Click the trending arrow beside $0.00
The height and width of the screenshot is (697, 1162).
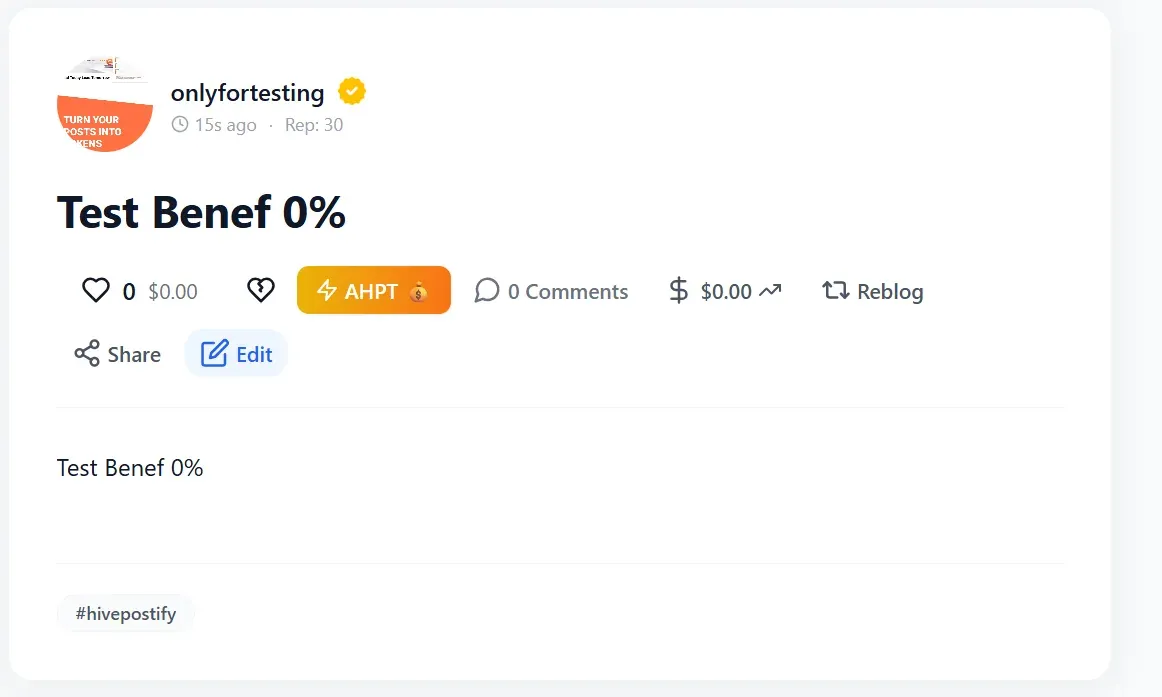[x=770, y=290]
